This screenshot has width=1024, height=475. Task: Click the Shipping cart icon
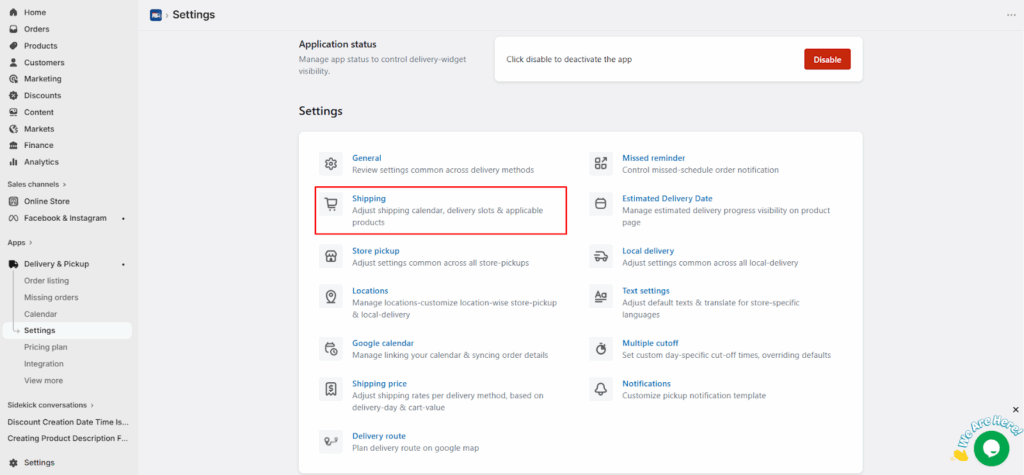click(x=331, y=204)
